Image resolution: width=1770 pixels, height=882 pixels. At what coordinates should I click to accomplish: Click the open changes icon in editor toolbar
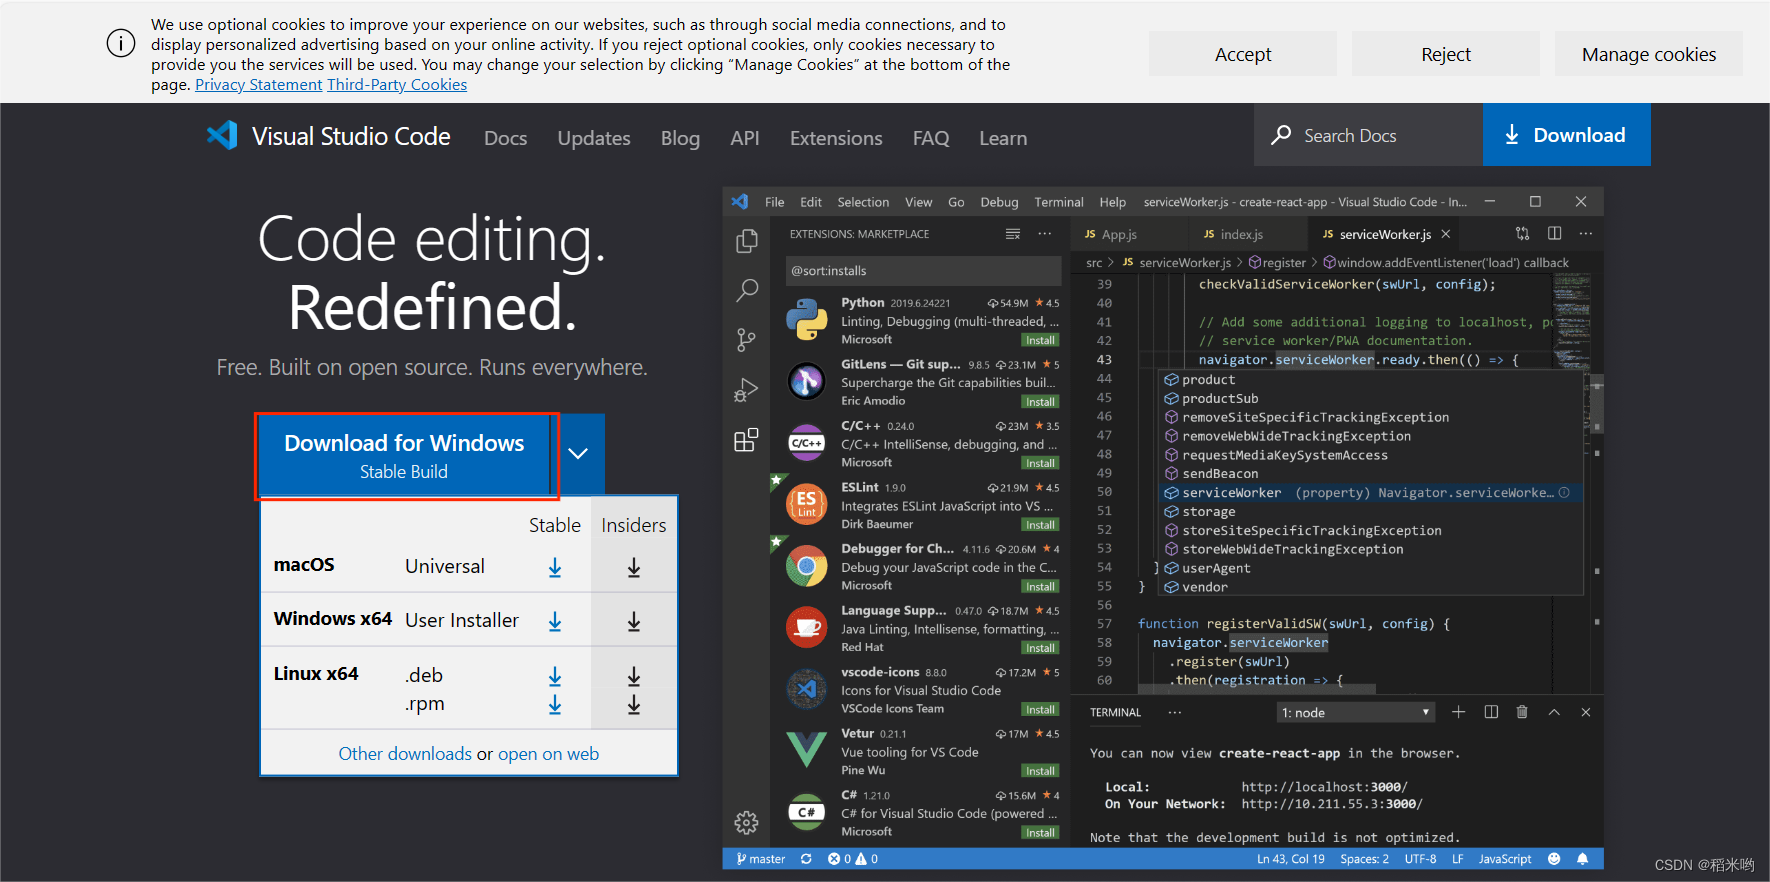[x=1522, y=233]
